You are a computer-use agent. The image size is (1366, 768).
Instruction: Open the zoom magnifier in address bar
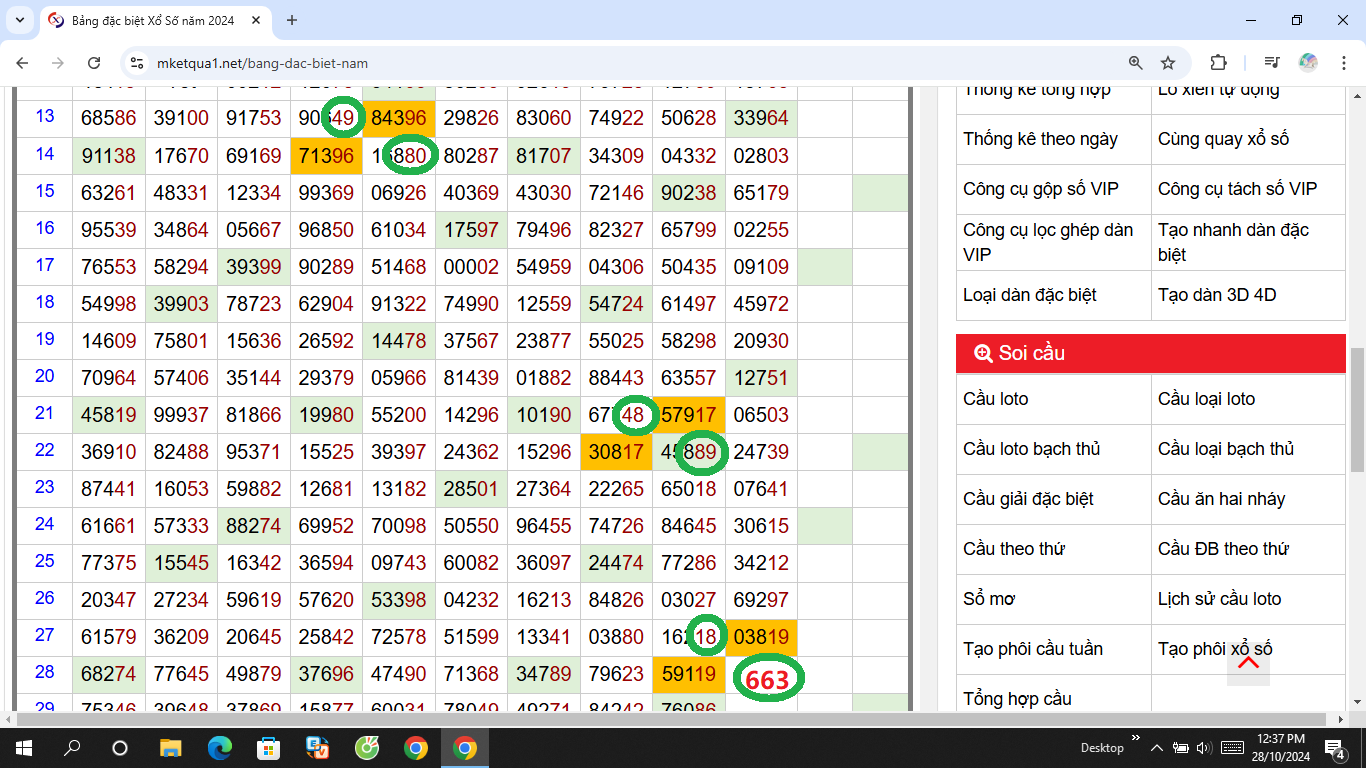pyautogui.click(x=1136, y=63)
